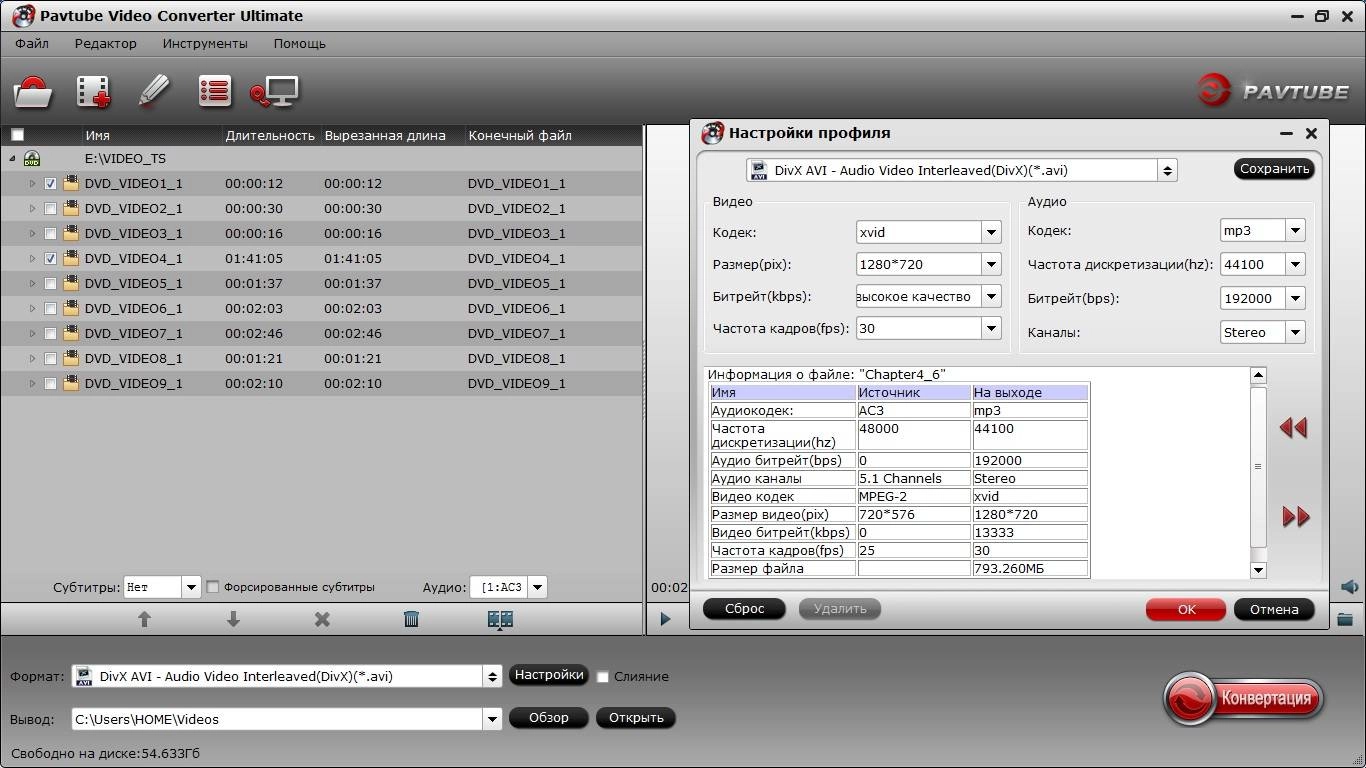The width and height of the screenshot is (1366, 768).
Task: Check the DVD_VIDEO2_1 checkbox
Action: [50, 209]
